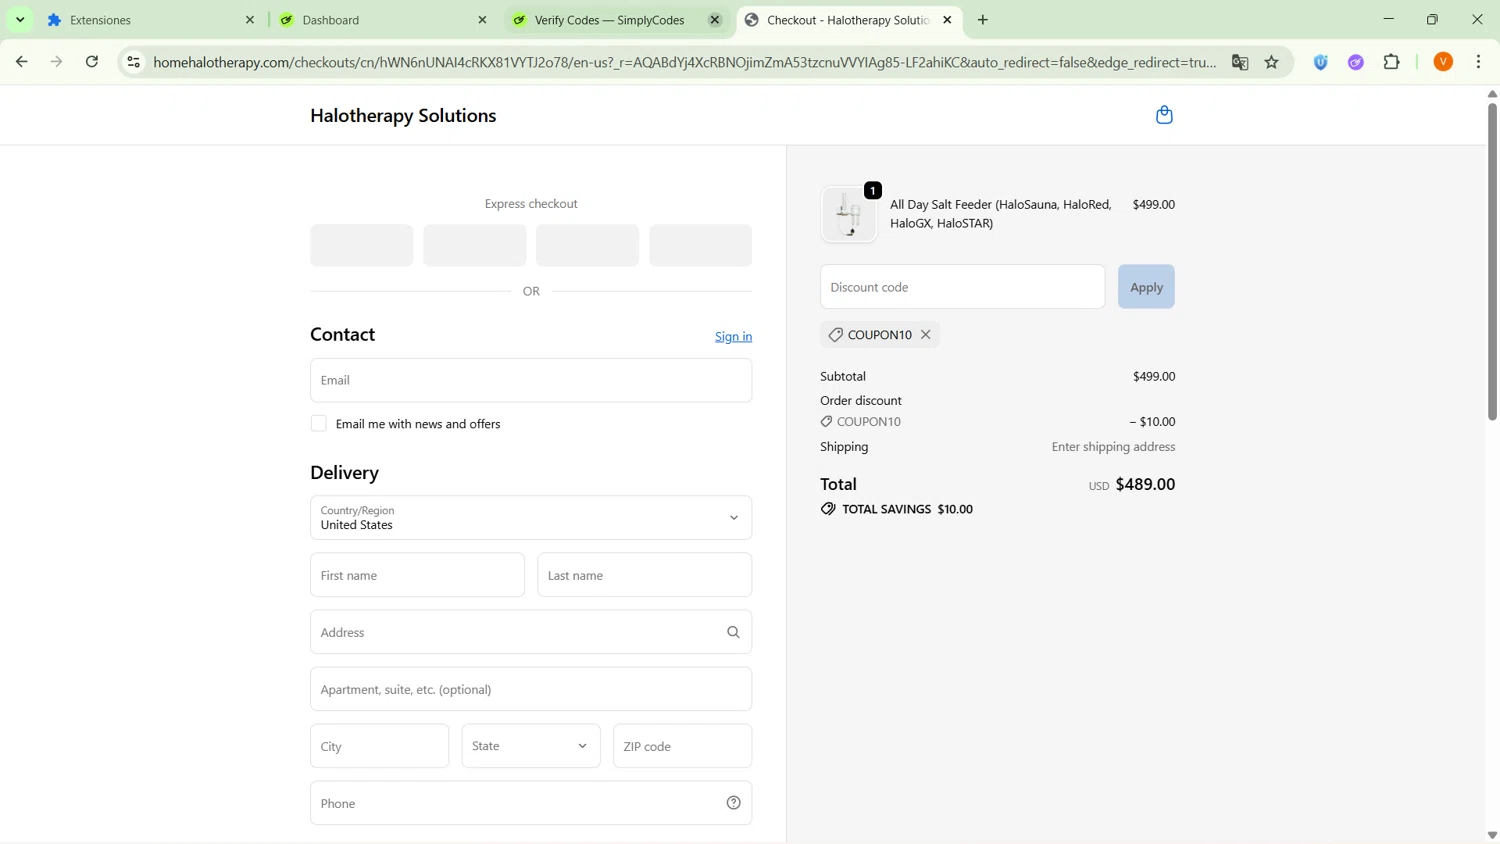The height and width of the screenshot is (844, 1500).
Task: Focus the ZIP code field
Action: pyautogui.click(x=682, y=746)
